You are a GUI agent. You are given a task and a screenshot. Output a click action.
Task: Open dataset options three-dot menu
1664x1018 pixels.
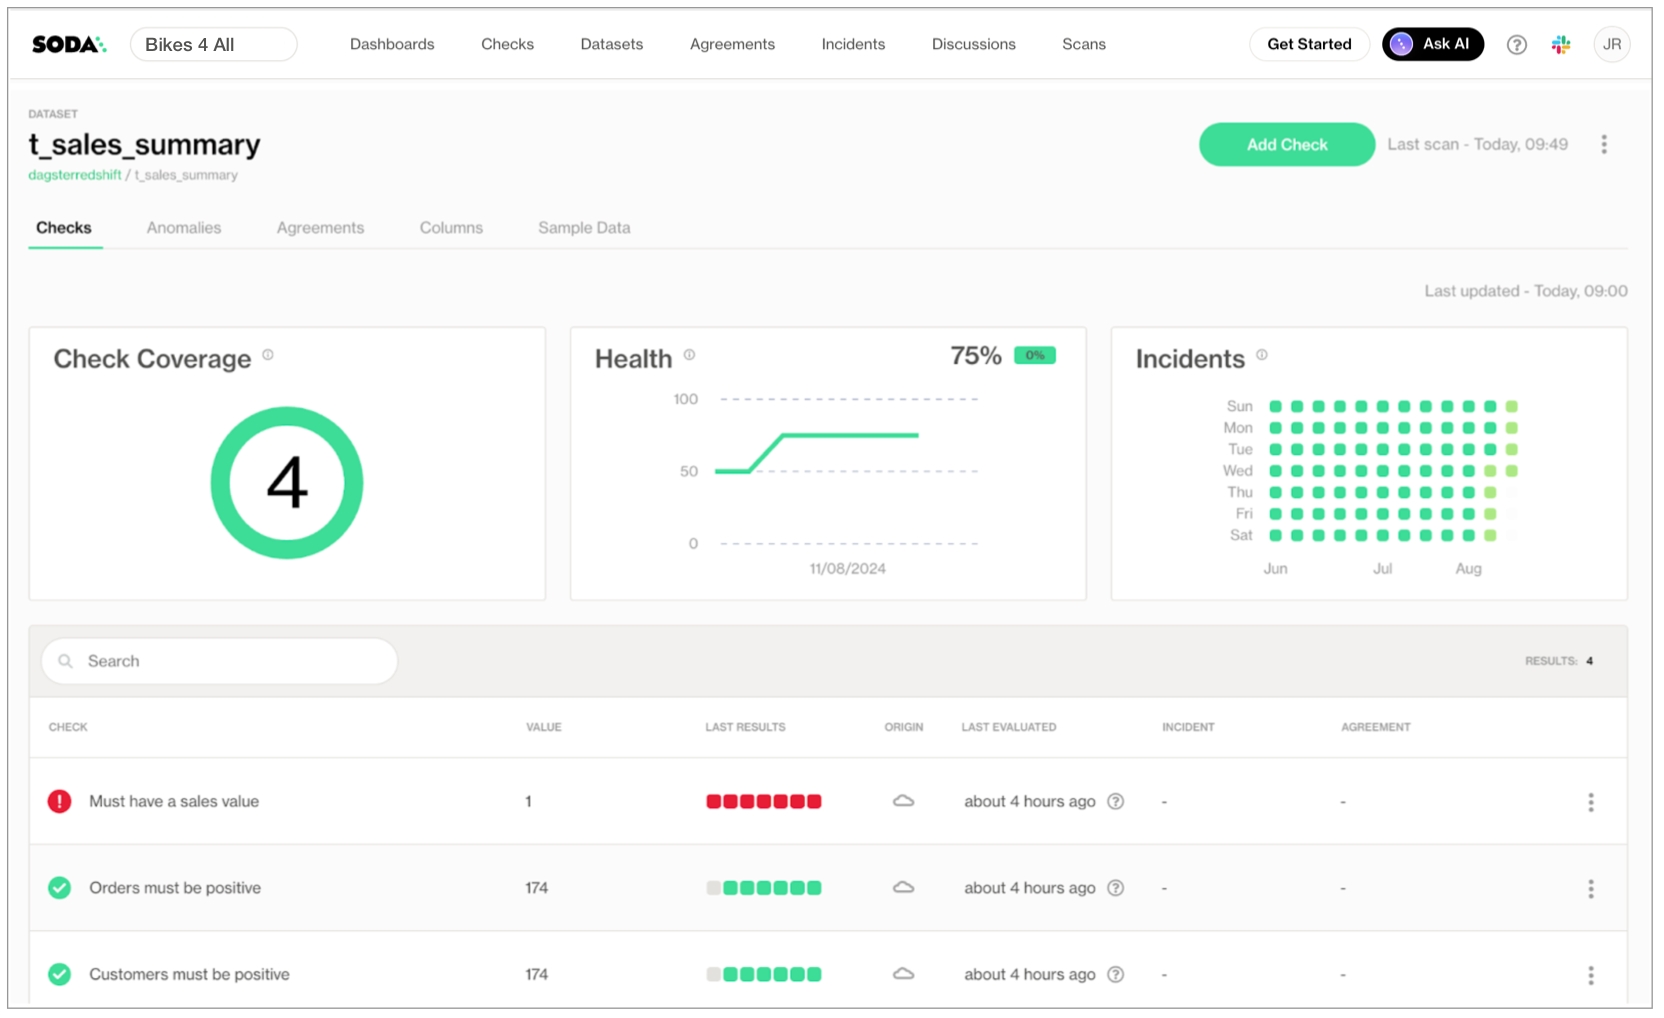[x=1603, y=145]
